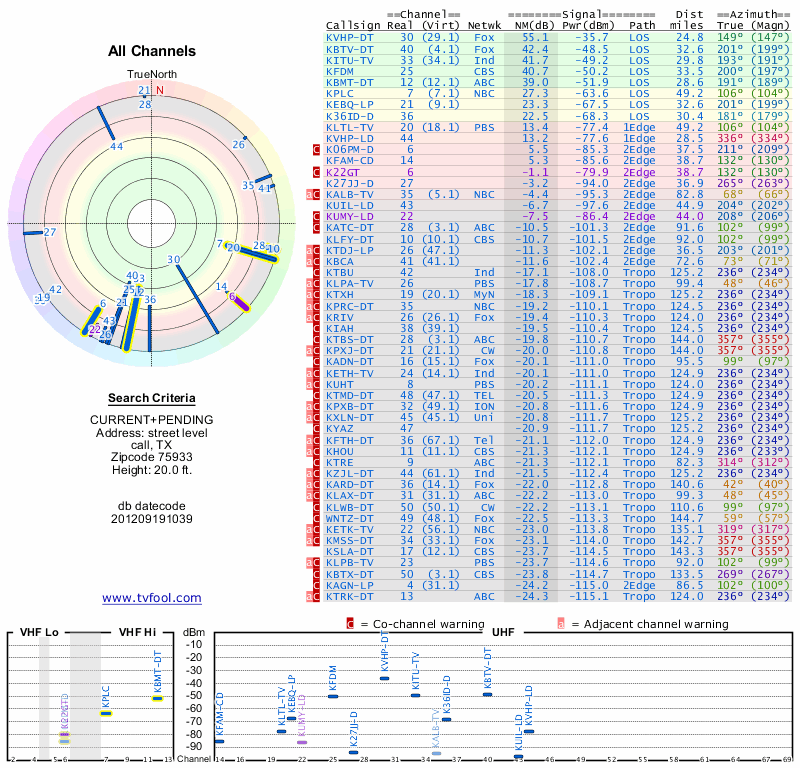
Task: Click the co-channel warning icon beside K06PM-D
Action: (x=316, y=150)
